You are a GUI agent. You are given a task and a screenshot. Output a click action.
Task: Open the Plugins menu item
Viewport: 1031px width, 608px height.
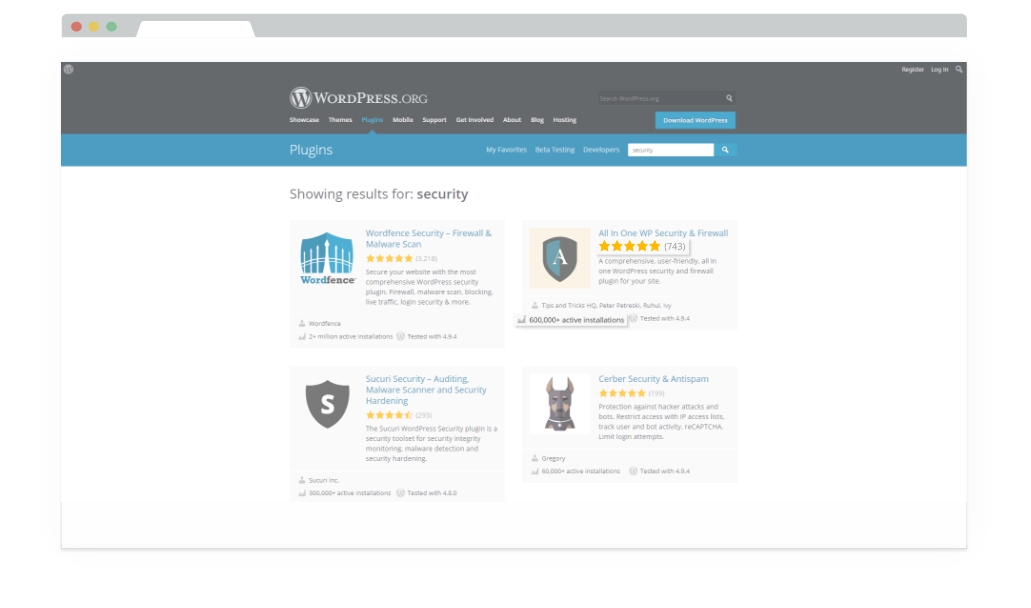click(372, 120)
